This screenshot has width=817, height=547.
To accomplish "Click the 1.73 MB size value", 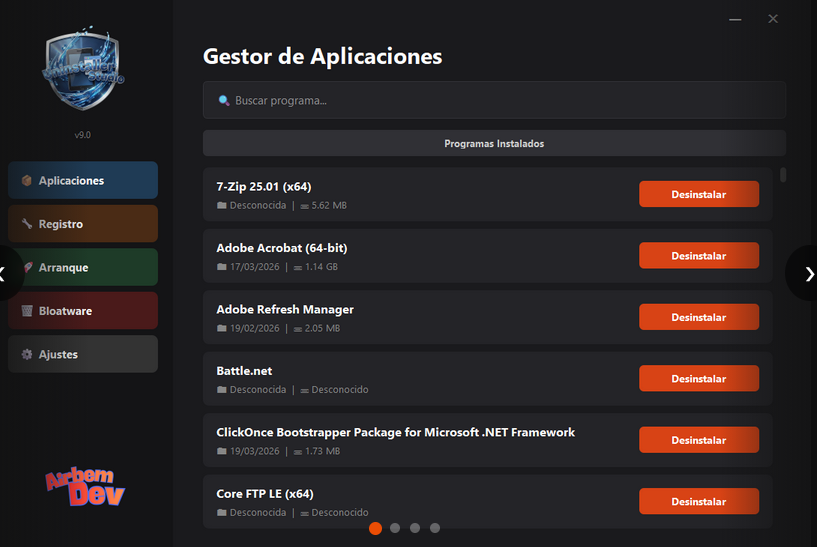I will 322,451.
